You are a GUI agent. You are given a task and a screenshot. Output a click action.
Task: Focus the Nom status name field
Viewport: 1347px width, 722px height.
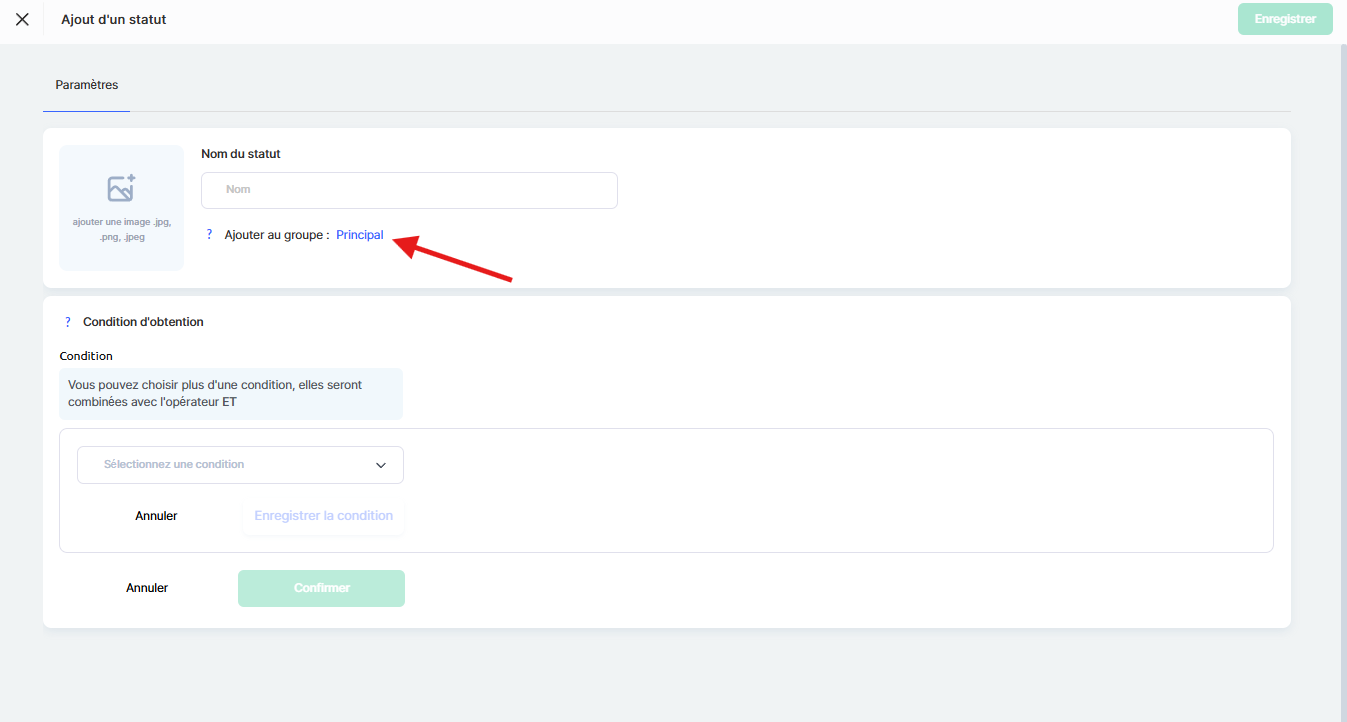[409, 190]
